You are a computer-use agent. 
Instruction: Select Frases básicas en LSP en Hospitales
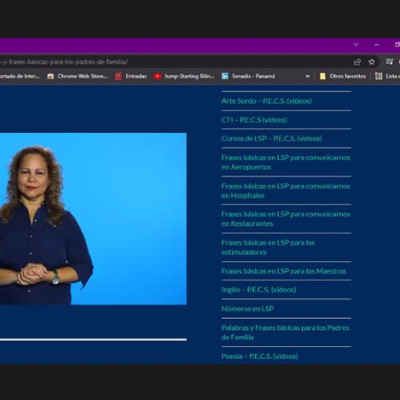pos(286,191)
